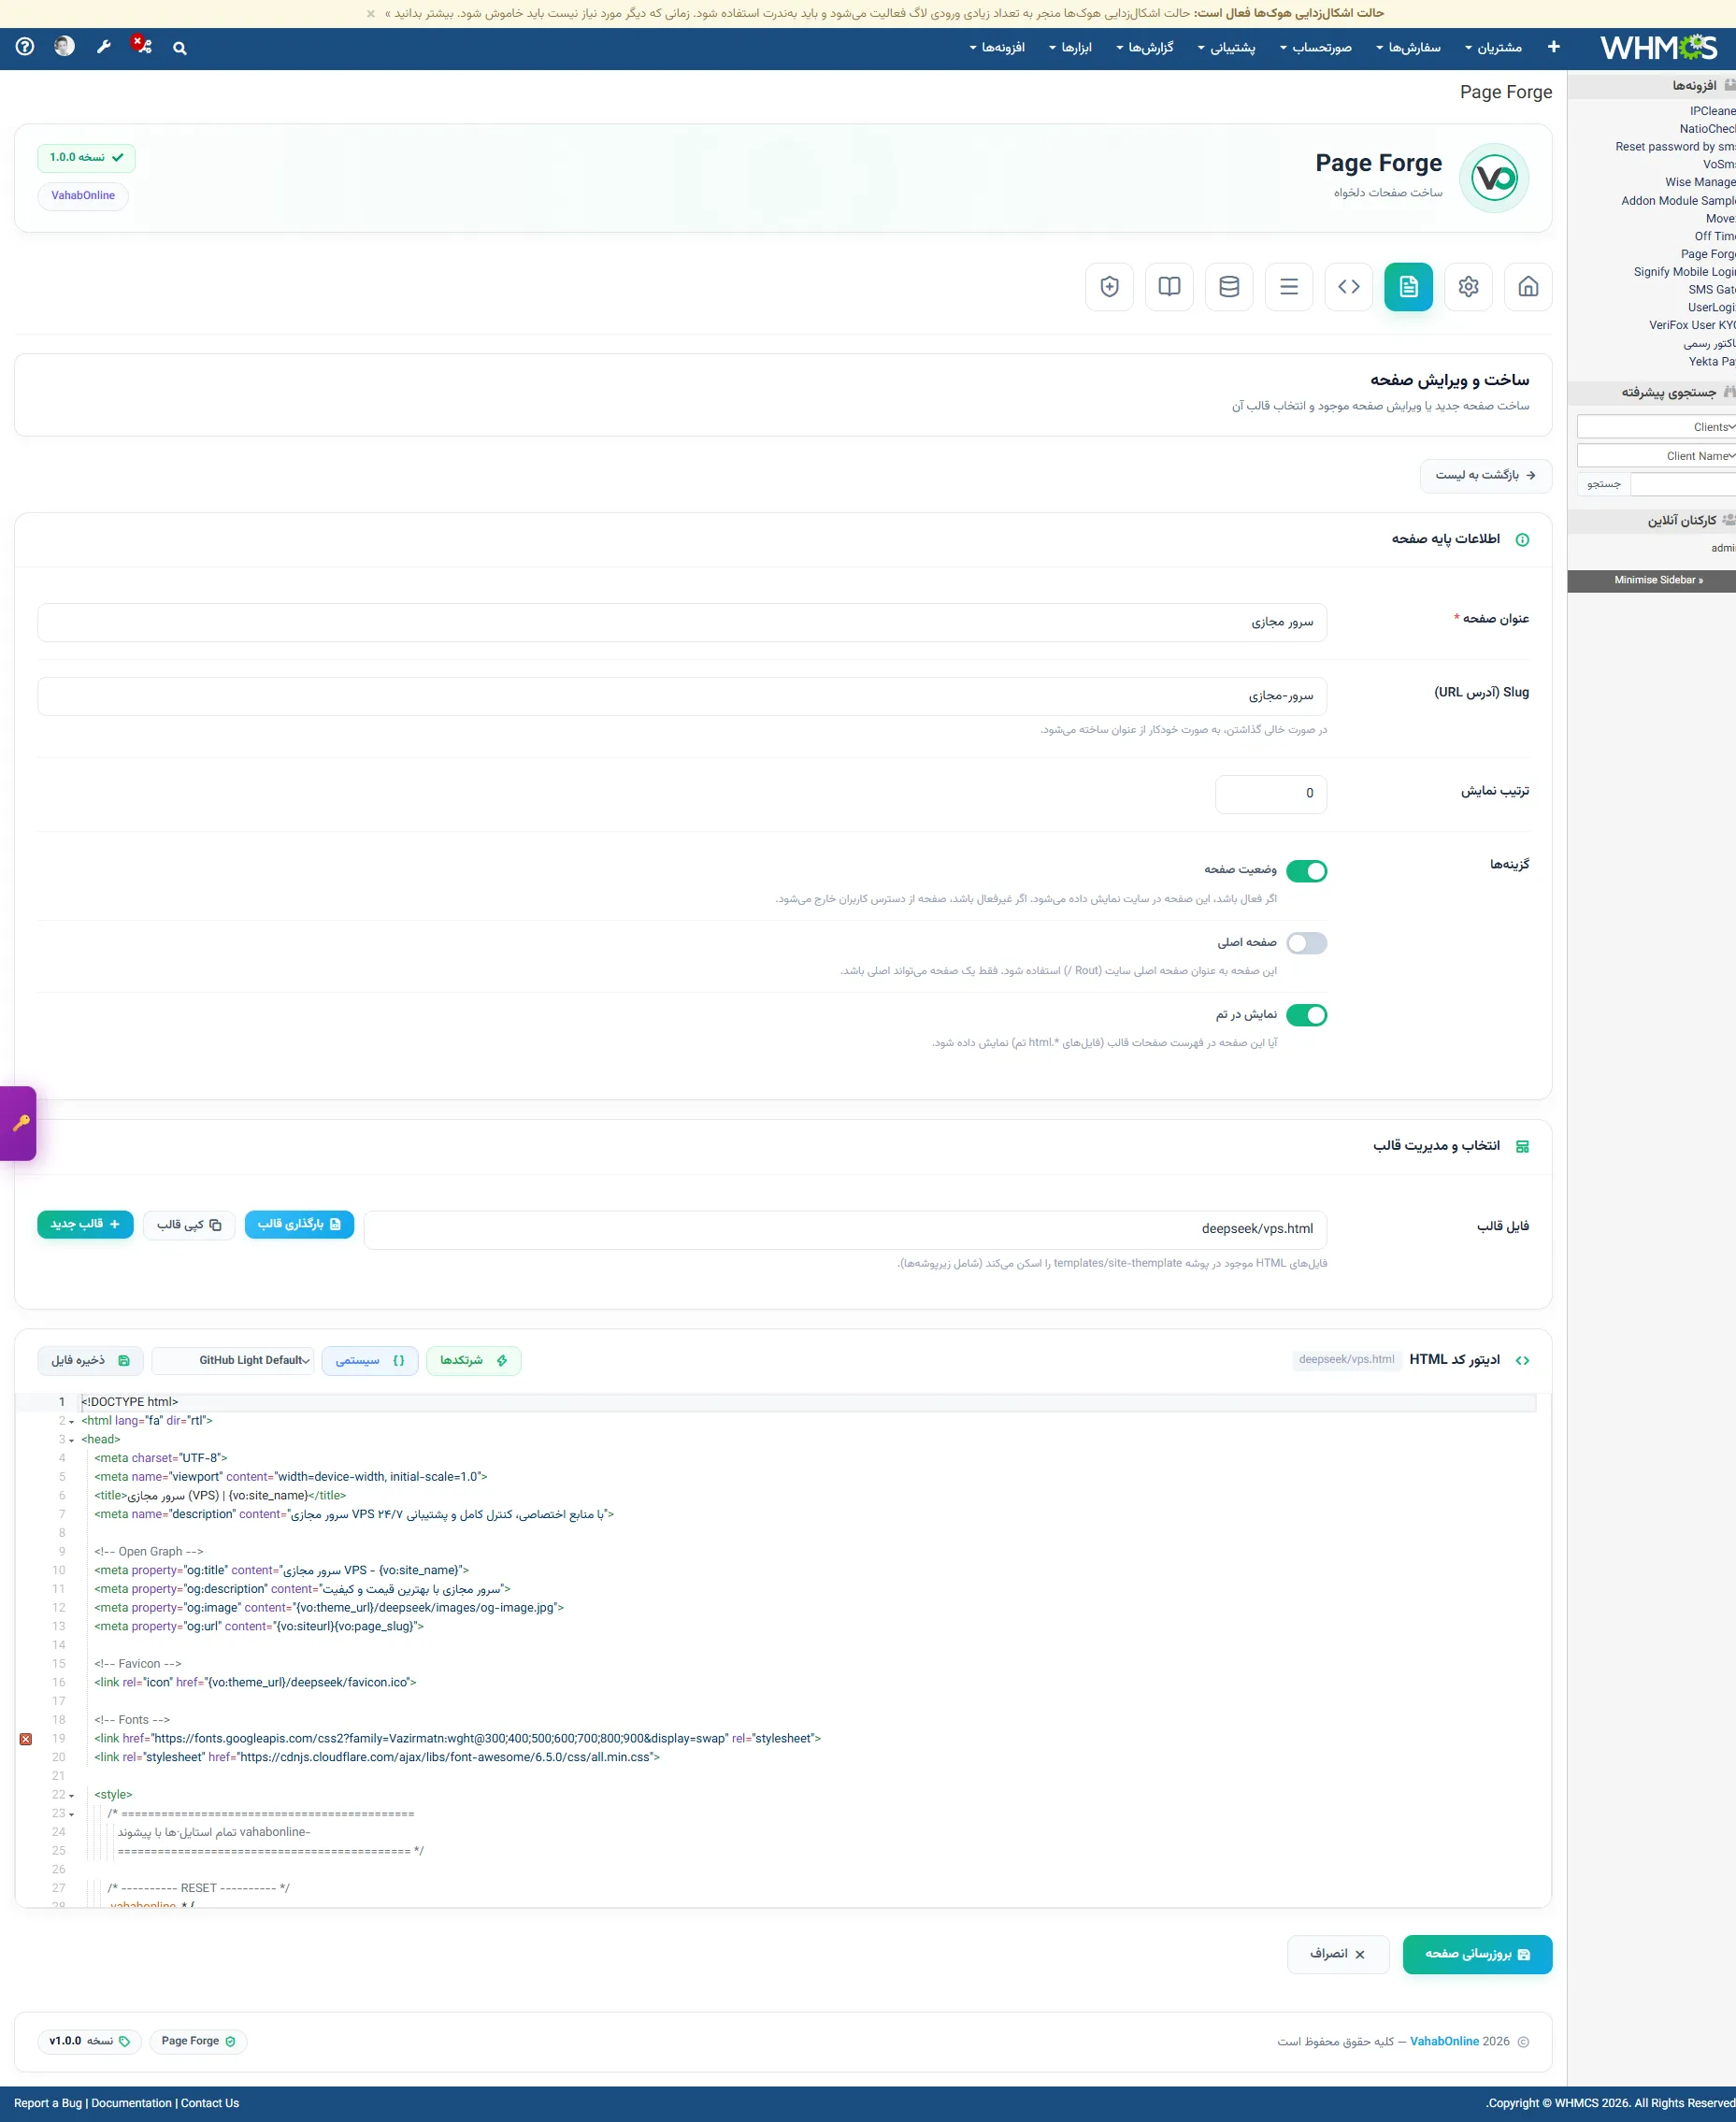Collapse the html tag on line 2
The width and height of the screenshot is (1736, 2122).
[71, 1421]
